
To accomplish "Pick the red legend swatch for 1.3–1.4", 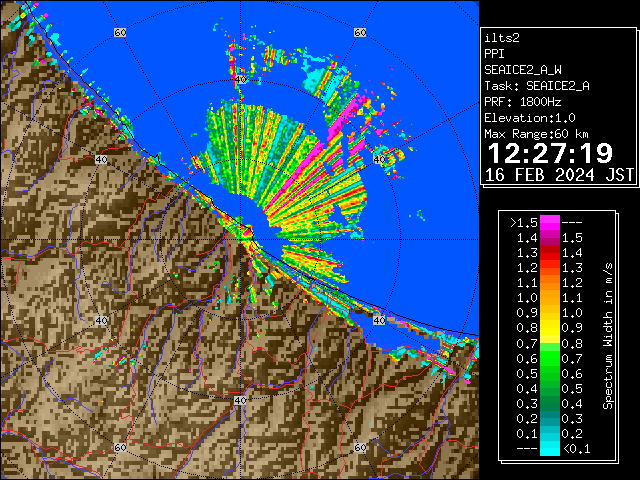I will coord(550,253).
